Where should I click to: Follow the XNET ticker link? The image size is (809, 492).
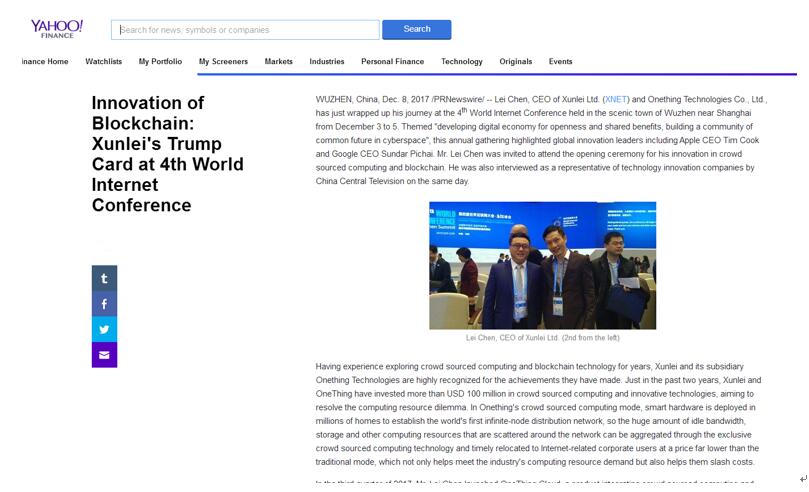(x=616, y=100)
